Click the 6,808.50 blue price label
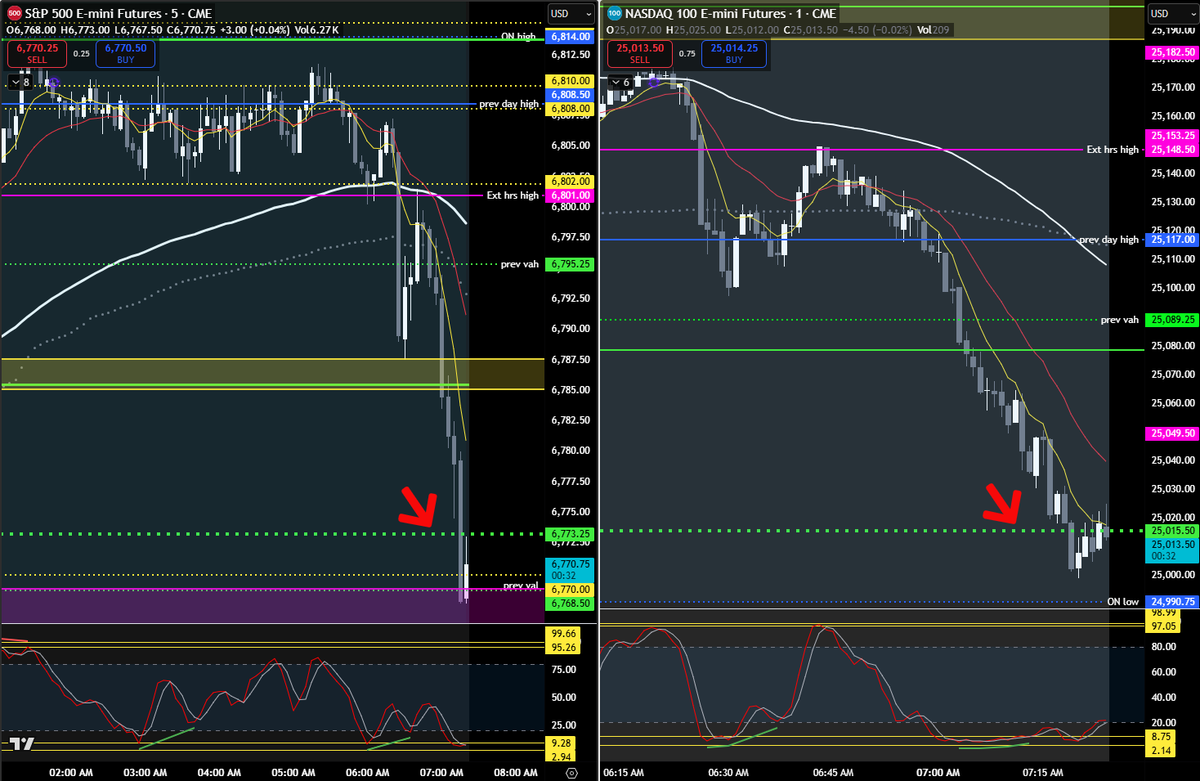Screen dimensions: 1200x781 tap(569, 93)
